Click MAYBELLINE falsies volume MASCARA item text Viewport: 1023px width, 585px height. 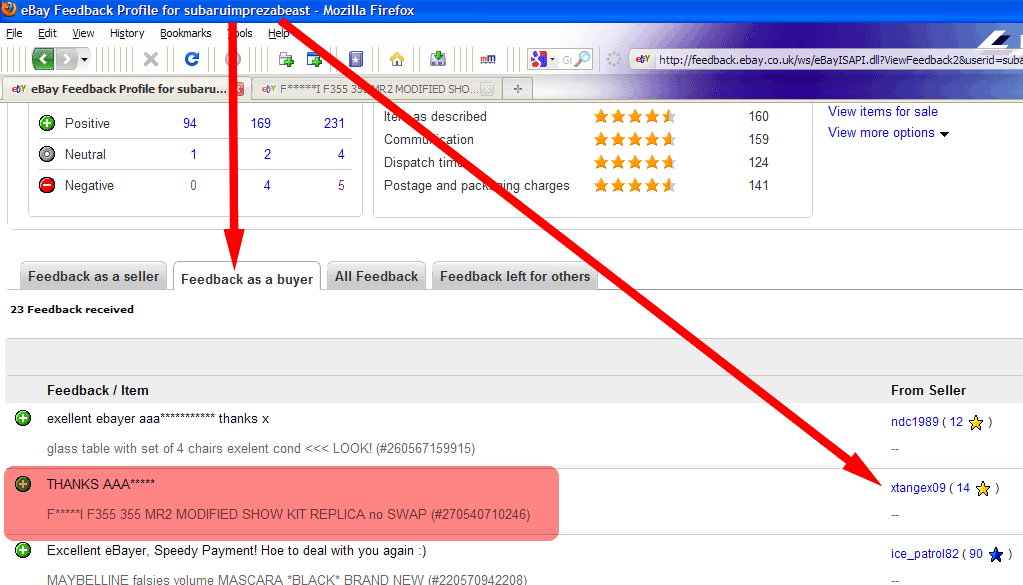(286, 579)
